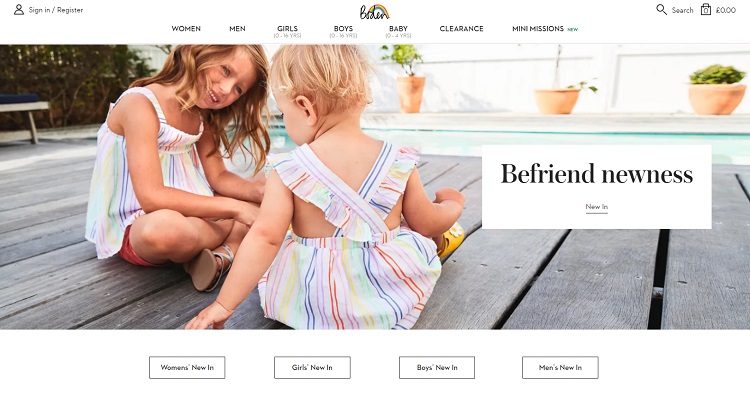Open the Men menu
The image size is (750, 404).
pyautogui.click(x=237, y=29)
